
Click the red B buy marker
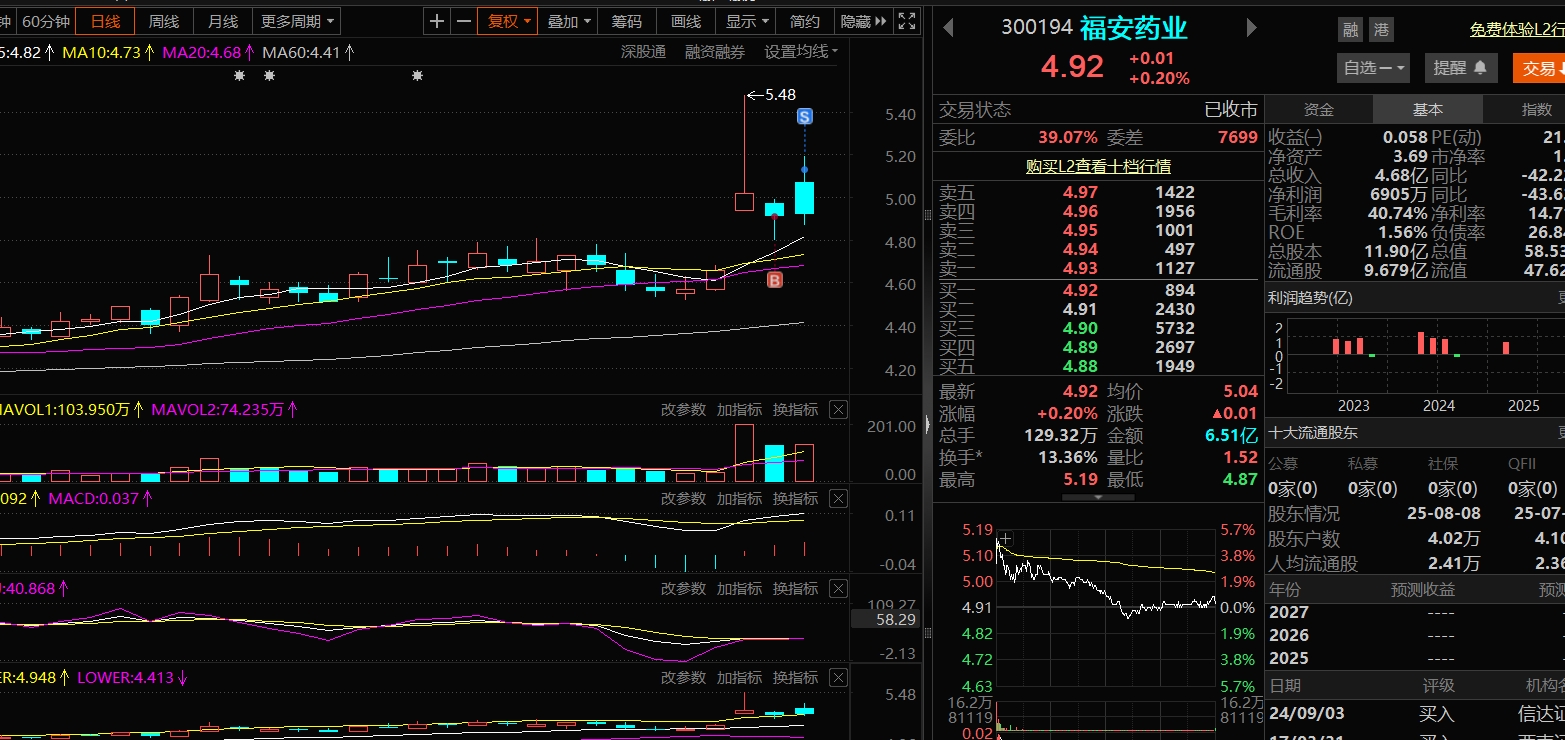tap(774, 280)
